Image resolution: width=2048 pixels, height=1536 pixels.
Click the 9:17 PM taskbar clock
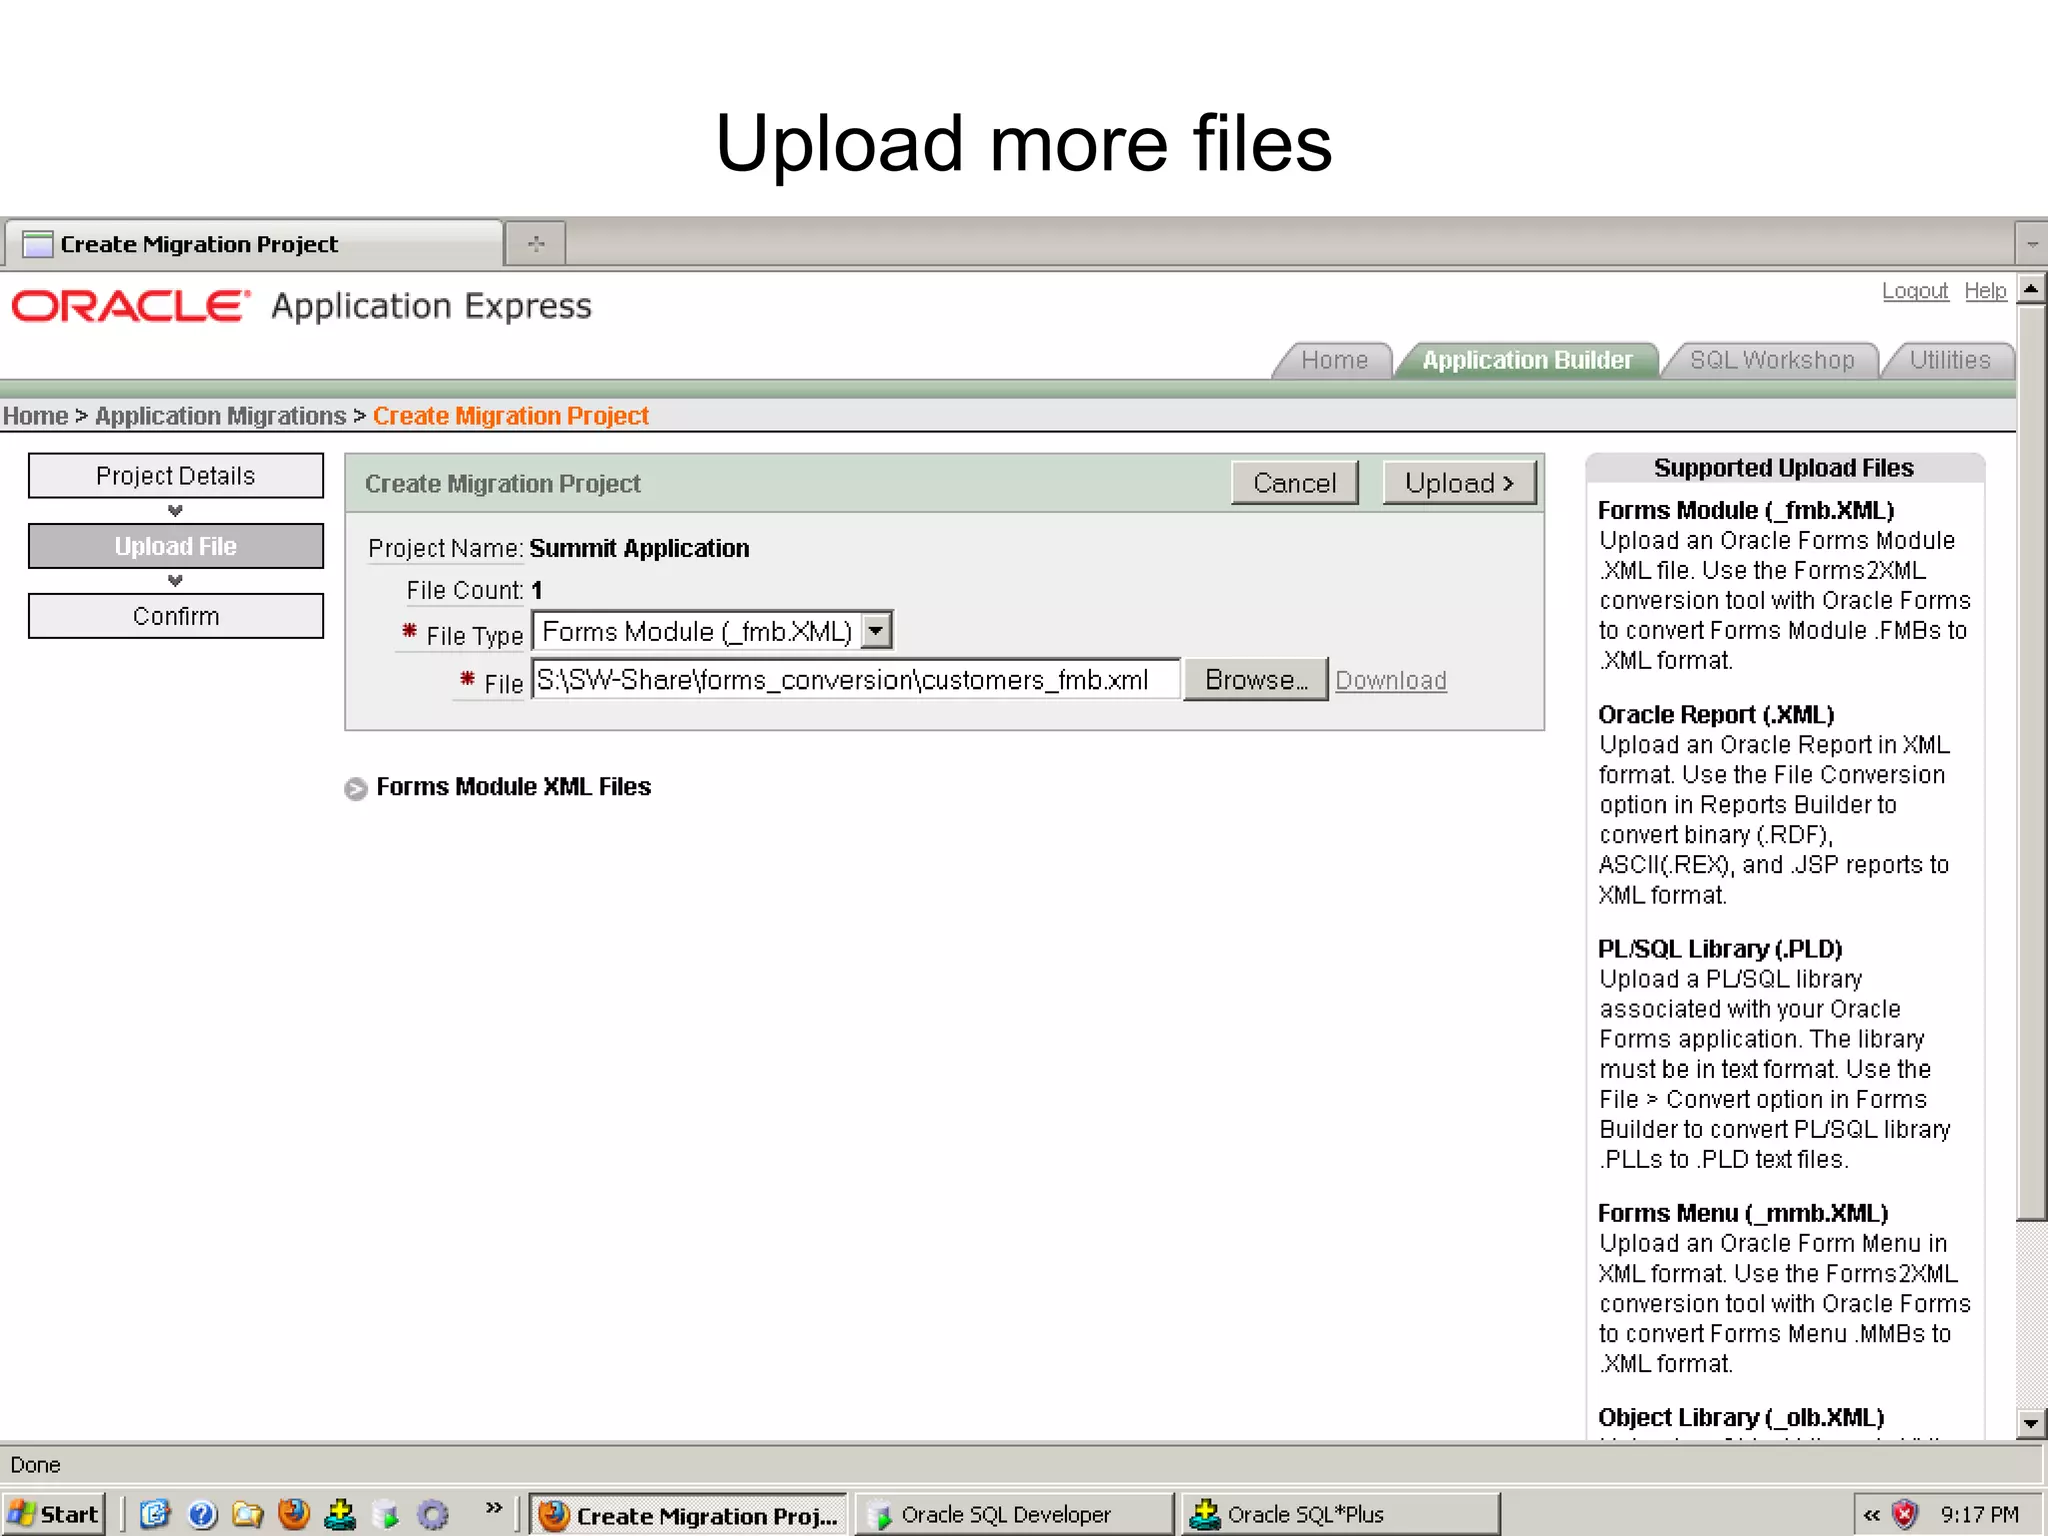point(1979,1515)
